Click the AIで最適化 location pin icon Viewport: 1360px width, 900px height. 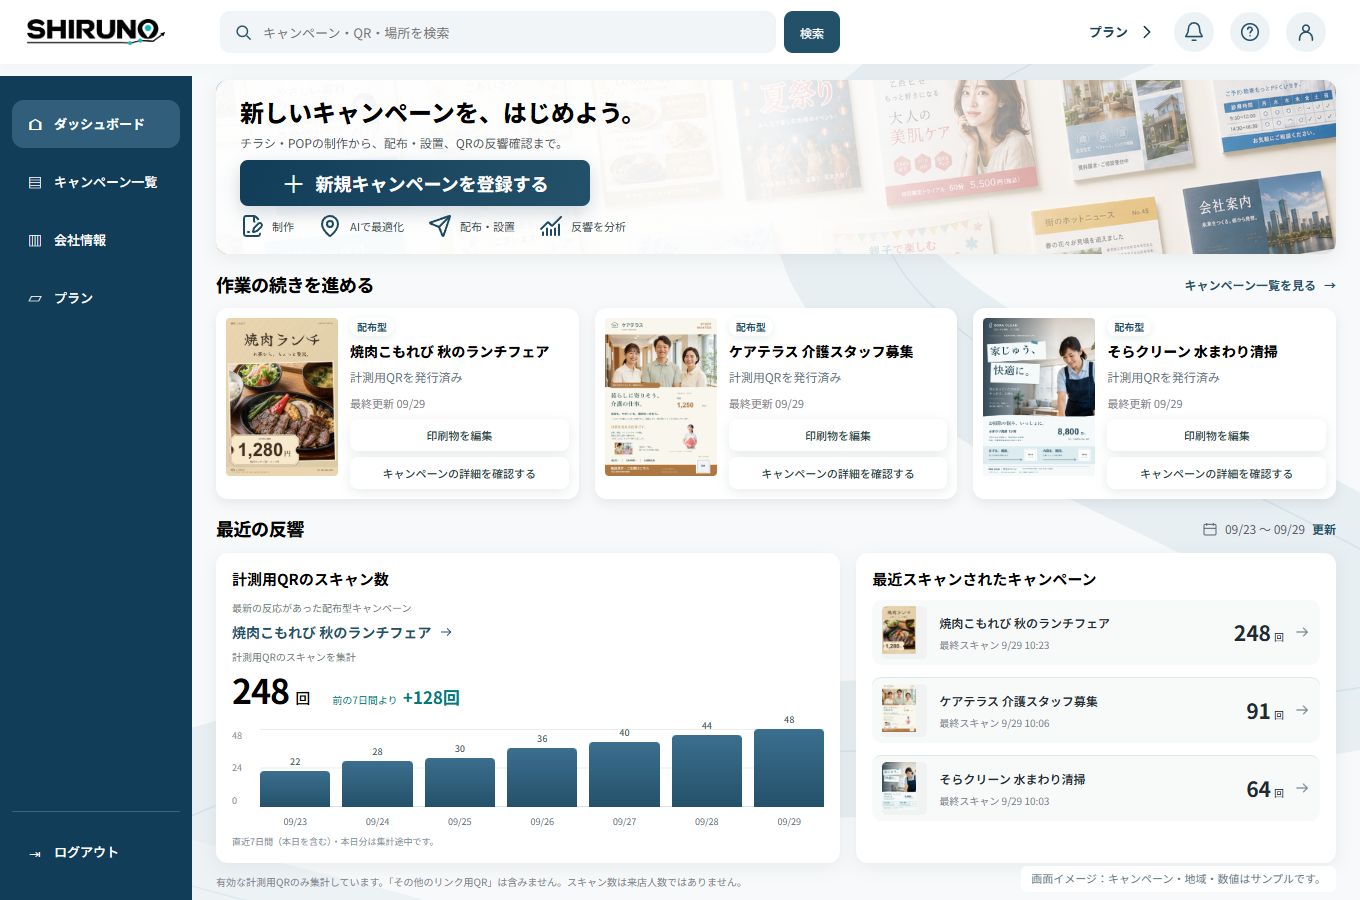click(329, 226)
